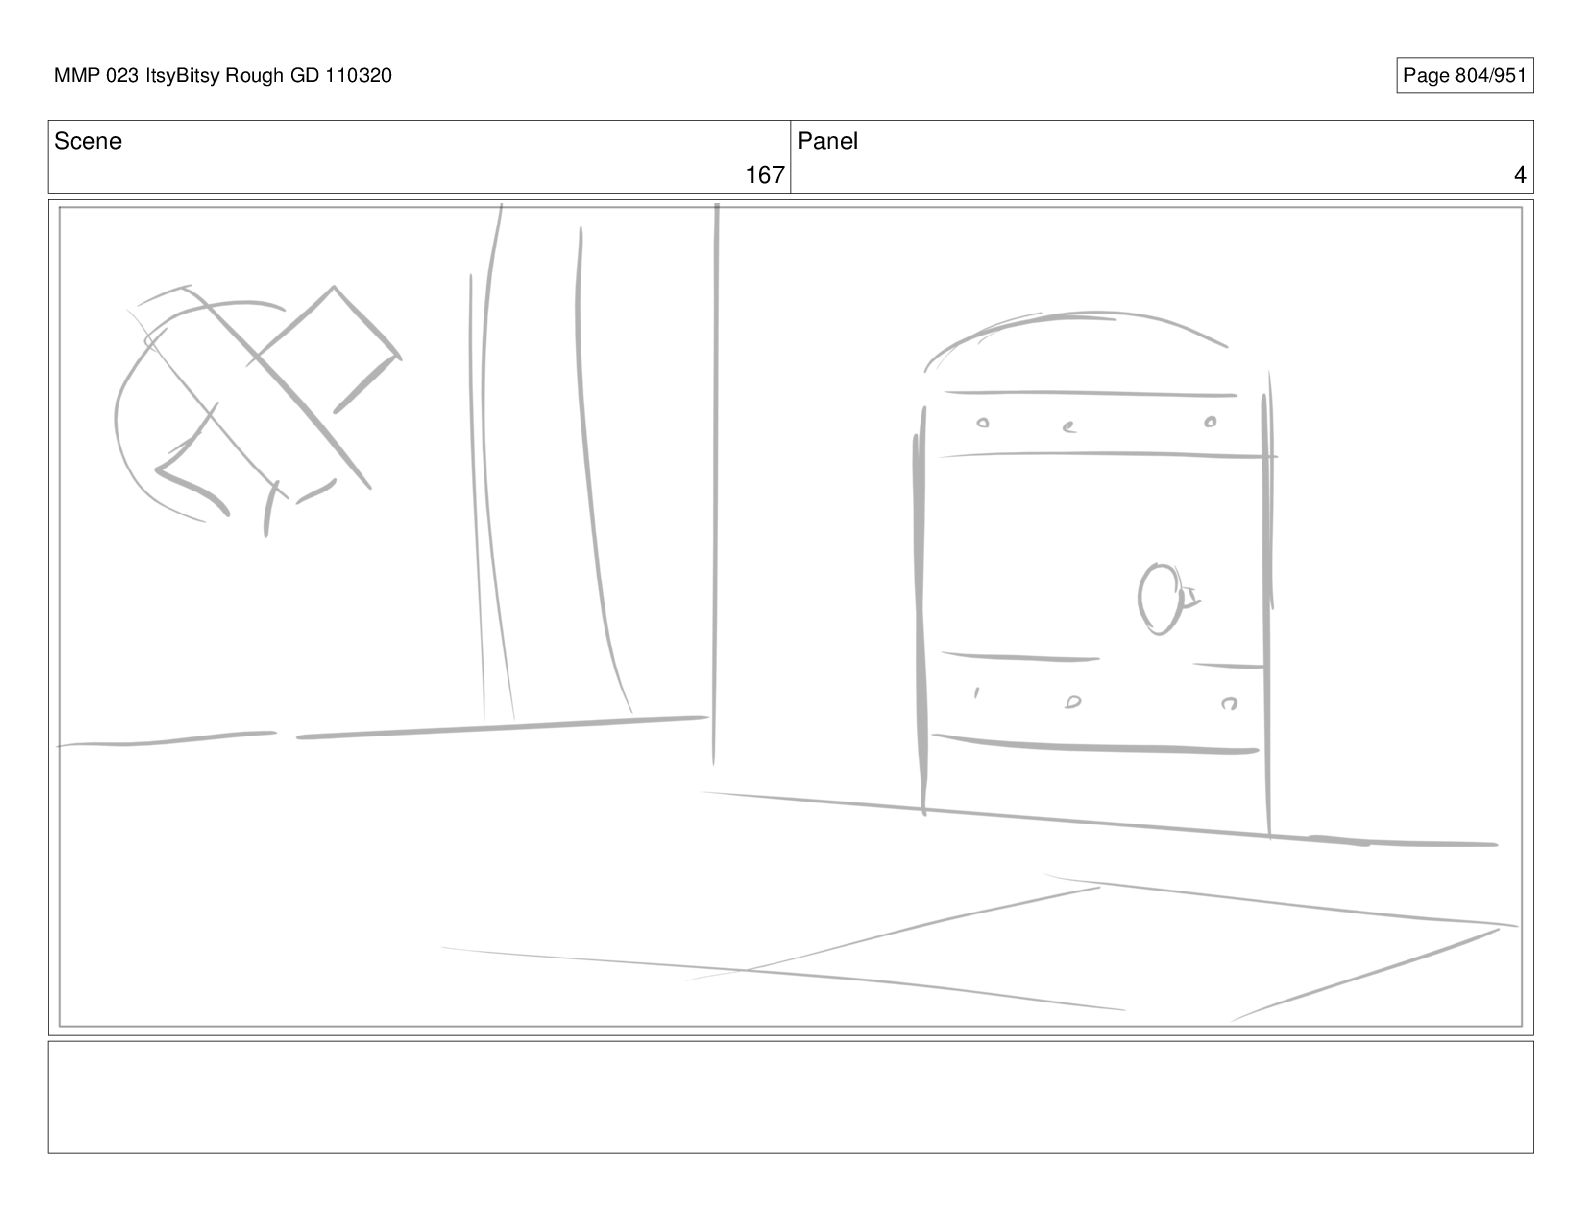Click the scene number '167'

(x=765, y=176)
